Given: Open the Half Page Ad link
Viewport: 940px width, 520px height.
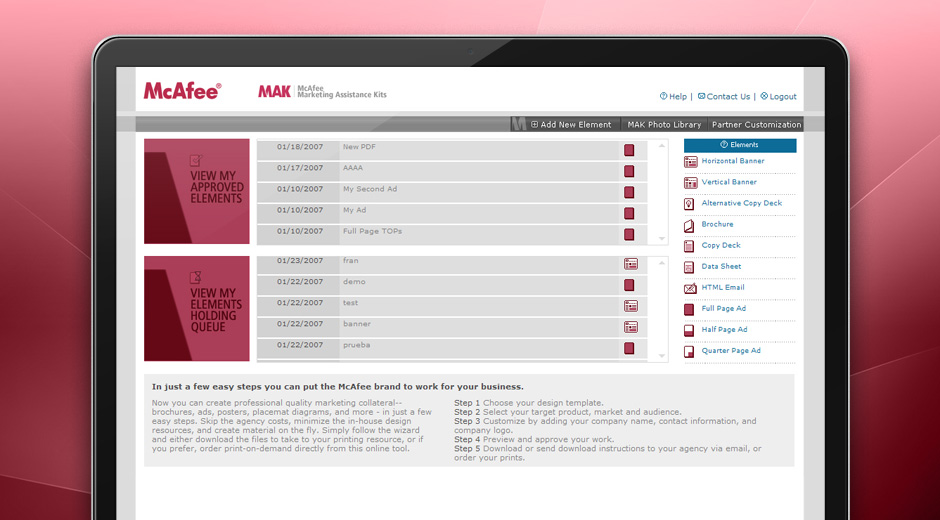Looking at the screenshot, I should tap(724, 329).
